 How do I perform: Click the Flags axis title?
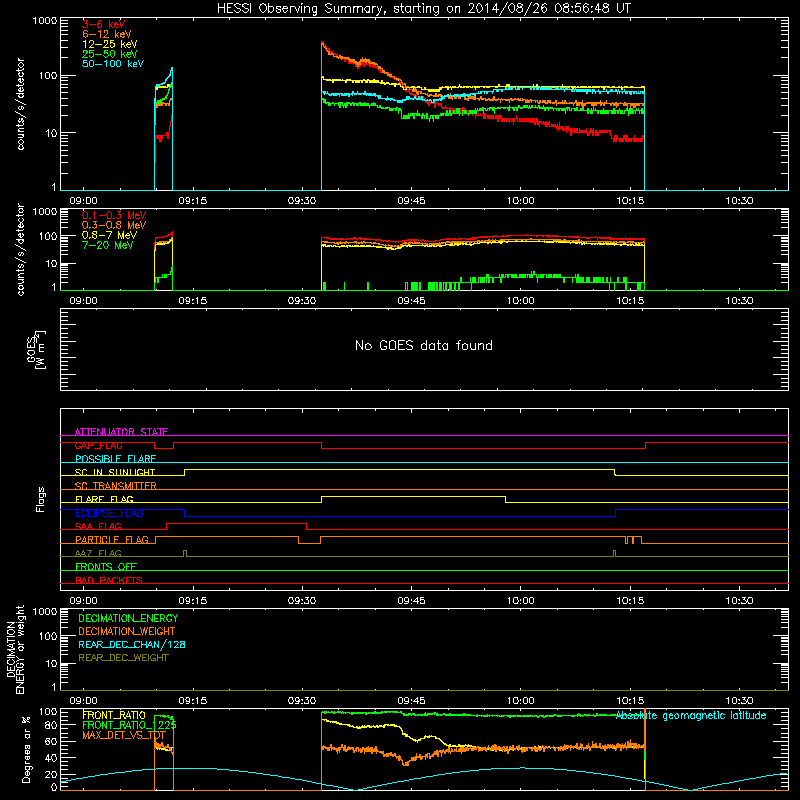41,499
